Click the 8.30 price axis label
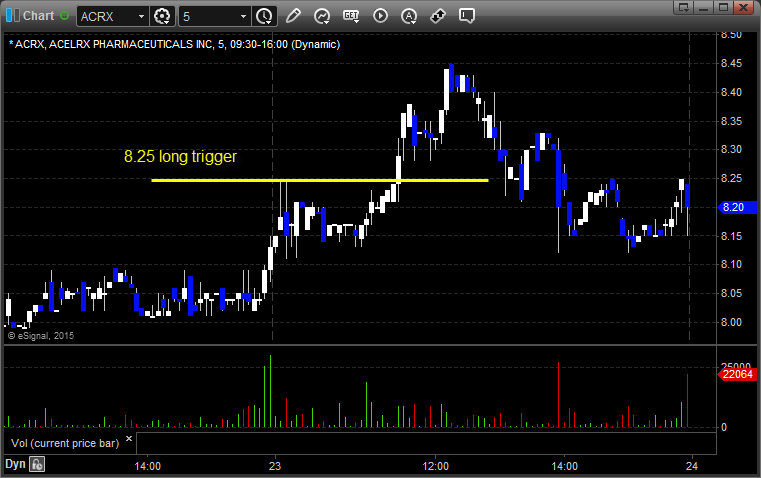This screenshot has width=761, height=478. 731,149
